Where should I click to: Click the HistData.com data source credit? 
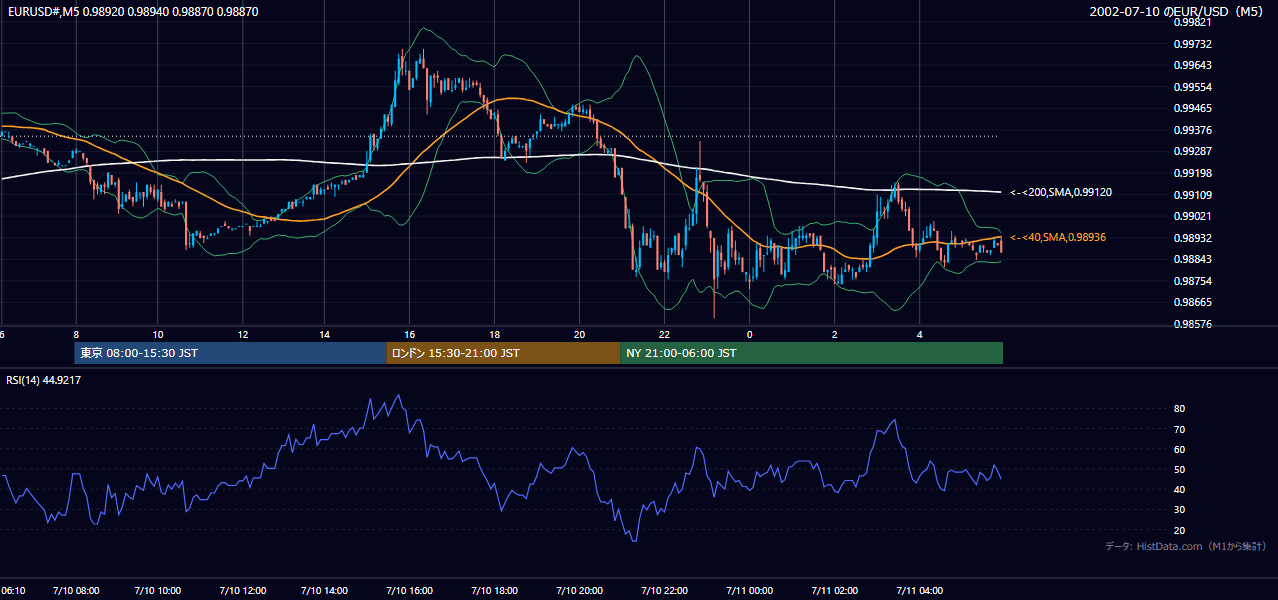tap(1185, 546)
